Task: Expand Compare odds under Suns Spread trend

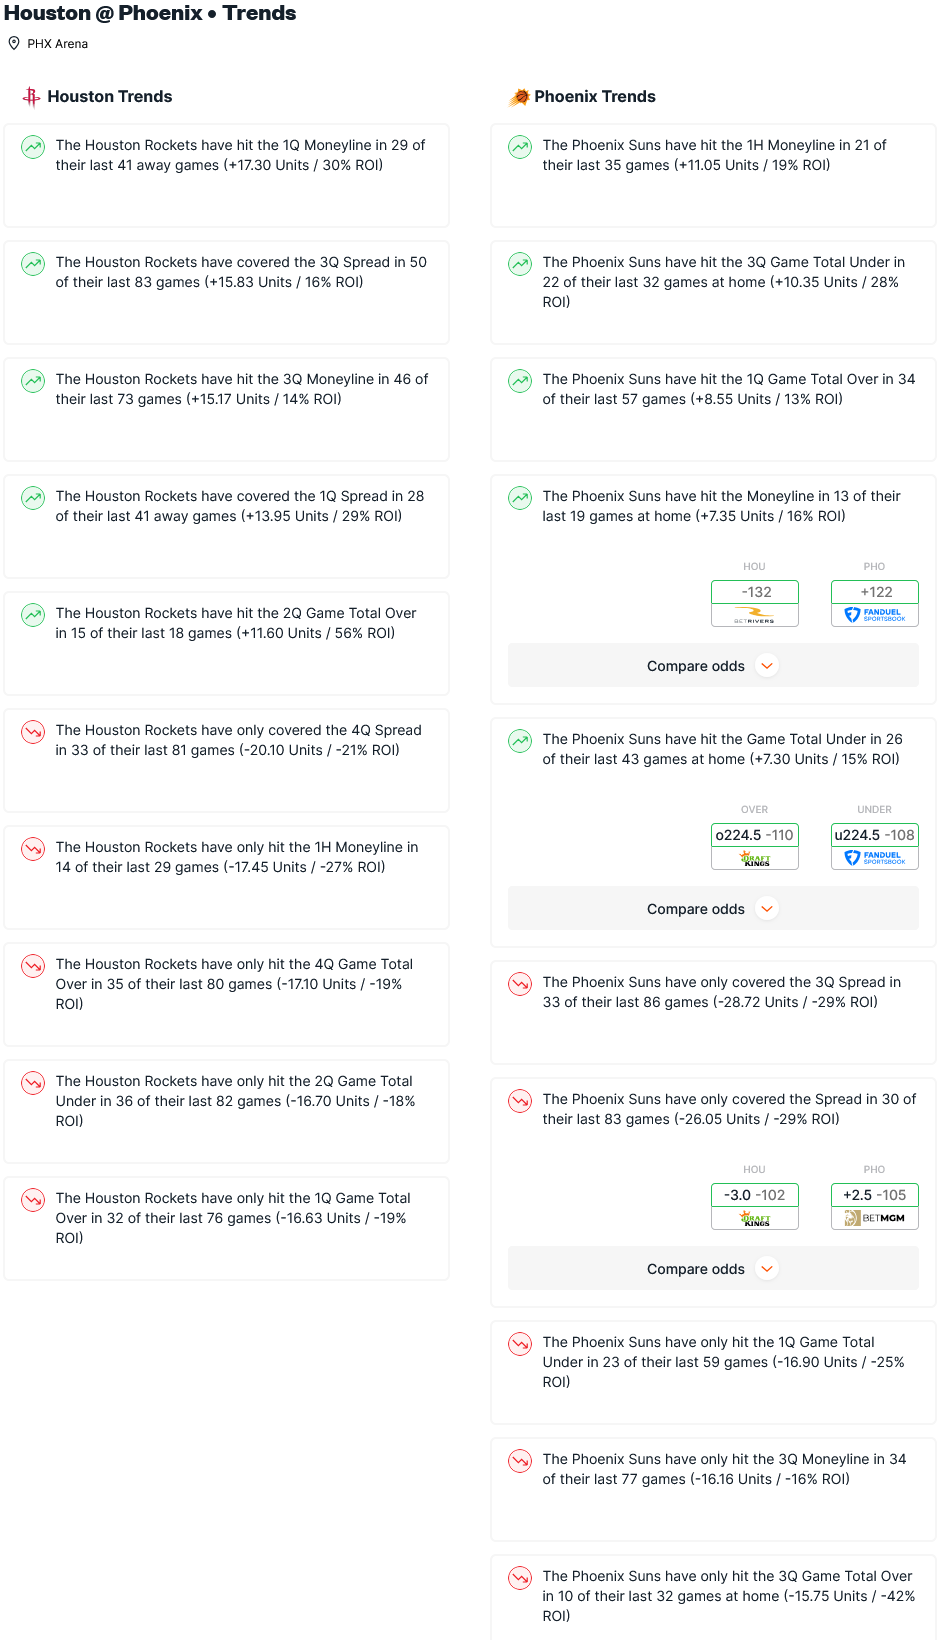Action: (x=713, y=1269)
